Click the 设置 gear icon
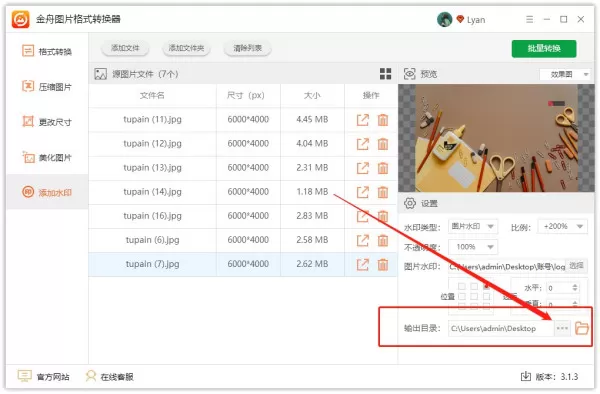 tap(409, 203)
